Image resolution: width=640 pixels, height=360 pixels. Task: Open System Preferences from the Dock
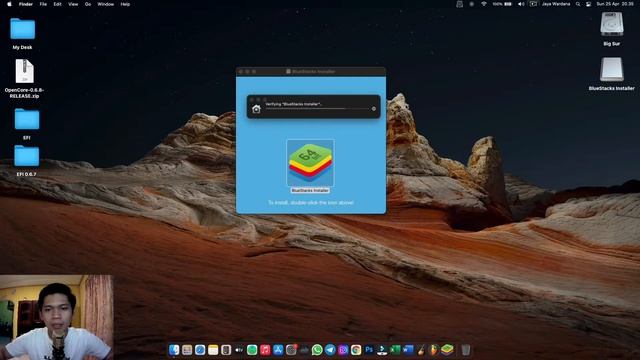click(x=291, y=350)
